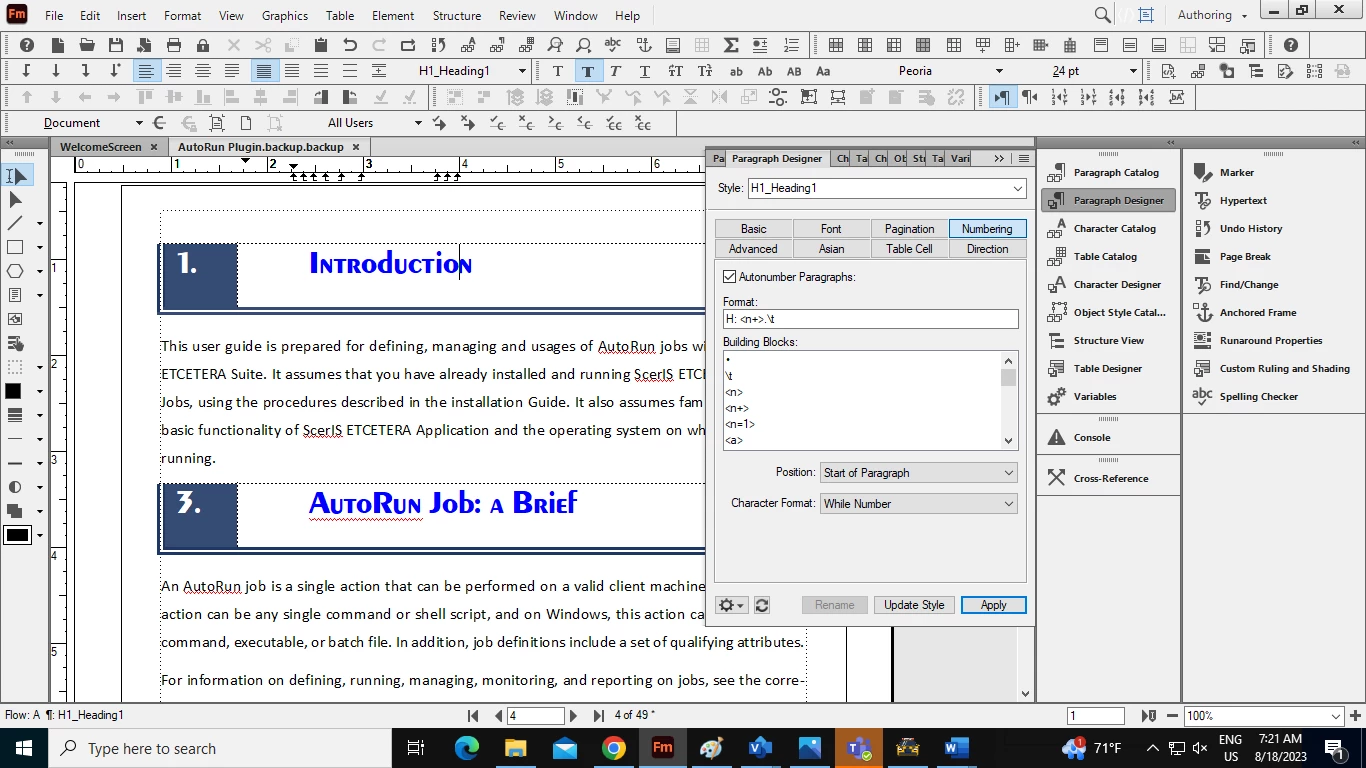The height and width of the screenshot is (768, 1366).
Task: Toggle left-to-right paragraph direction icon
Action: (x=1001, y=97)
